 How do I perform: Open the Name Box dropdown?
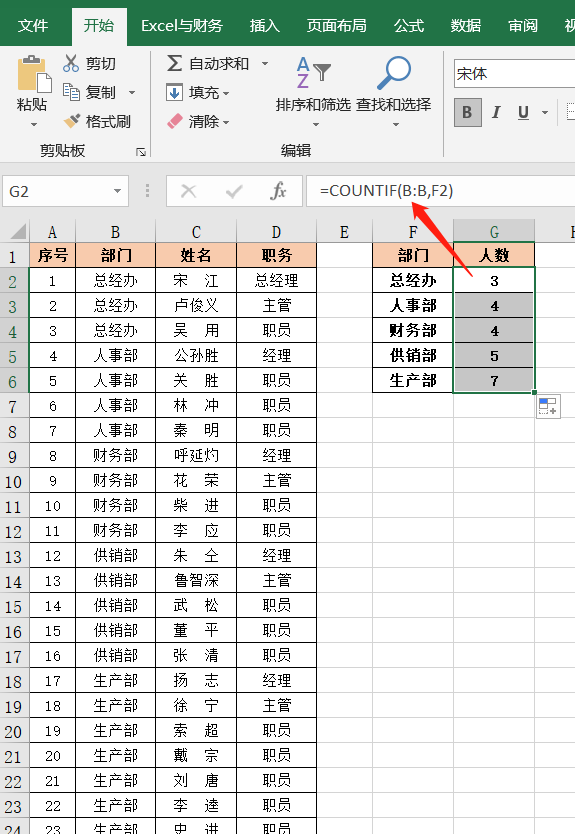[117, 191]
